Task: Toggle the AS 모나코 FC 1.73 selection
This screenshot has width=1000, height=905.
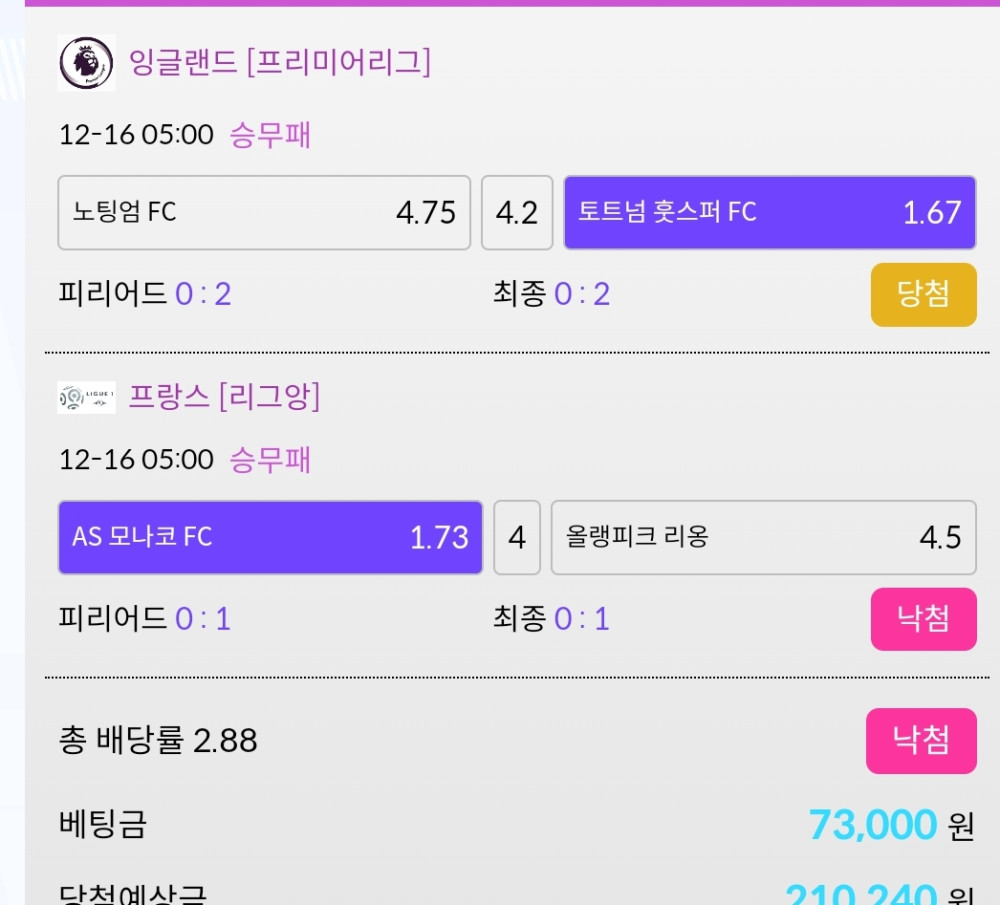Action: point(270,537)
